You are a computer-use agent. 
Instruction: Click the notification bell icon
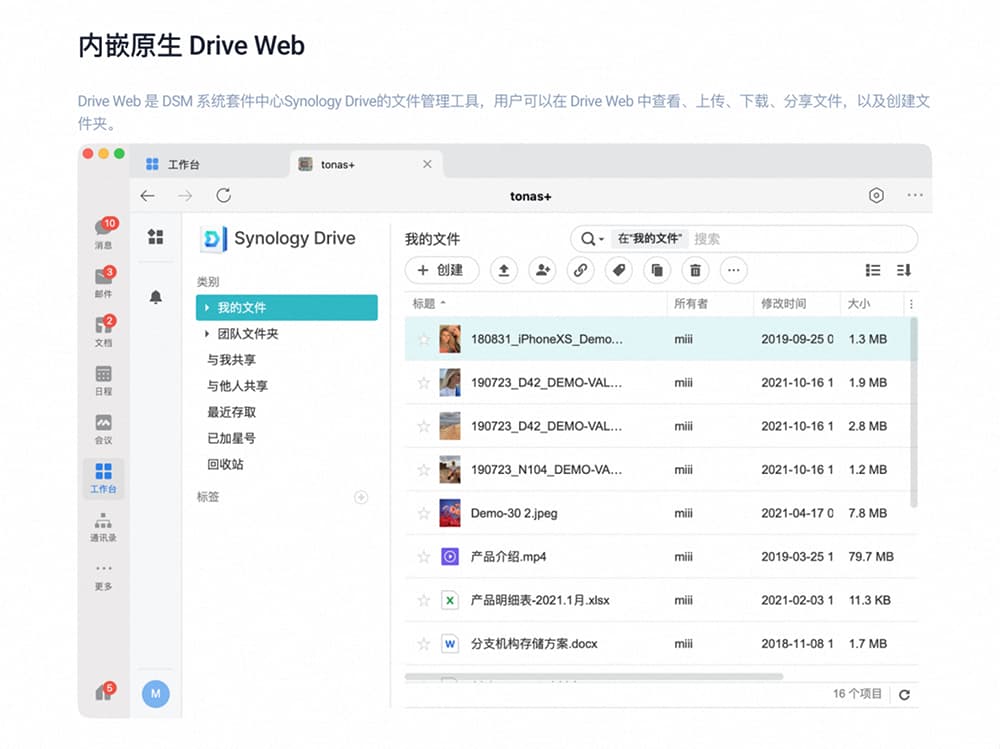(156, 297)
